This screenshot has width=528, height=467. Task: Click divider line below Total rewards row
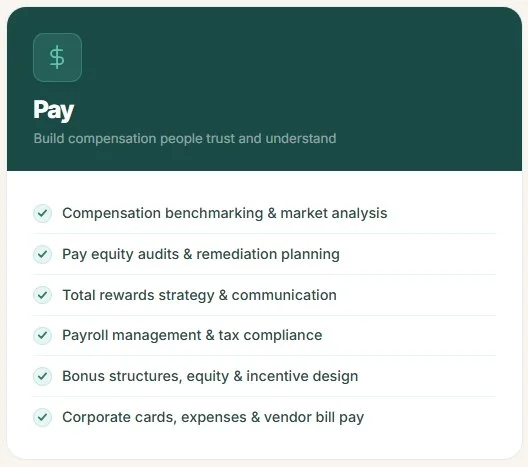(x=264, y=315)
